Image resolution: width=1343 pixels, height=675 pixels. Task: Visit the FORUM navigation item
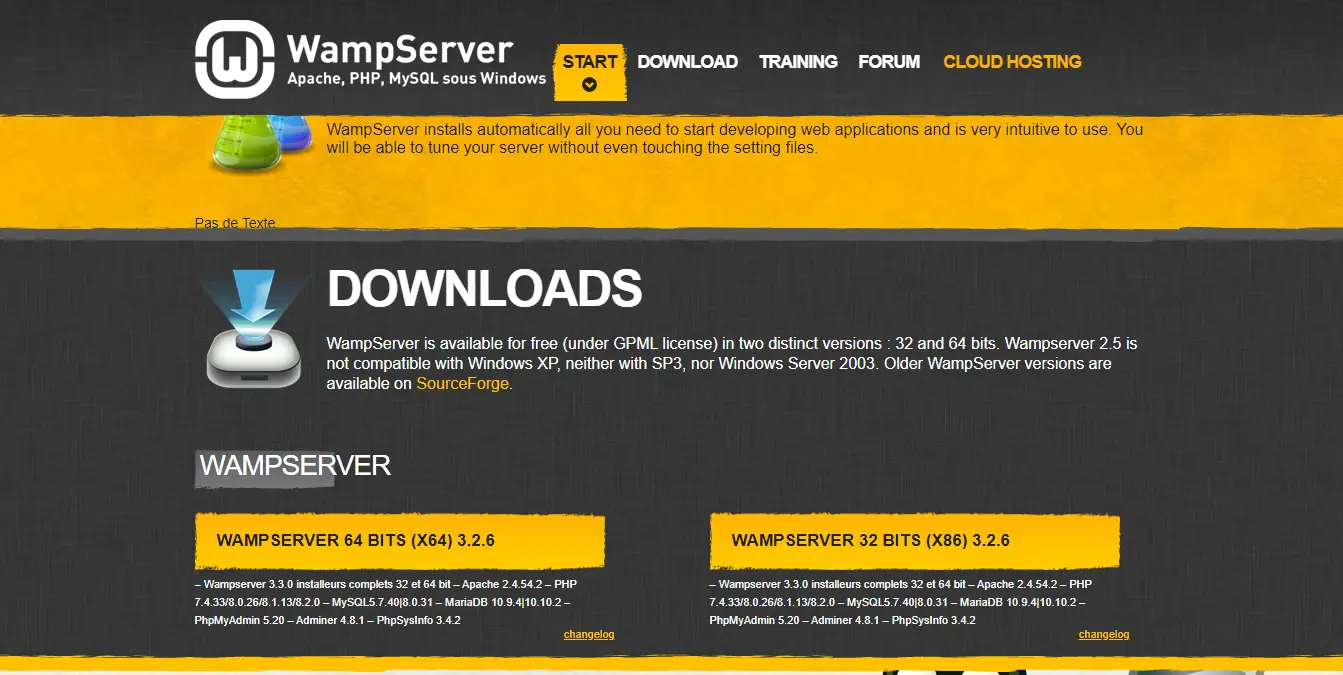click(x=889, y=62)
